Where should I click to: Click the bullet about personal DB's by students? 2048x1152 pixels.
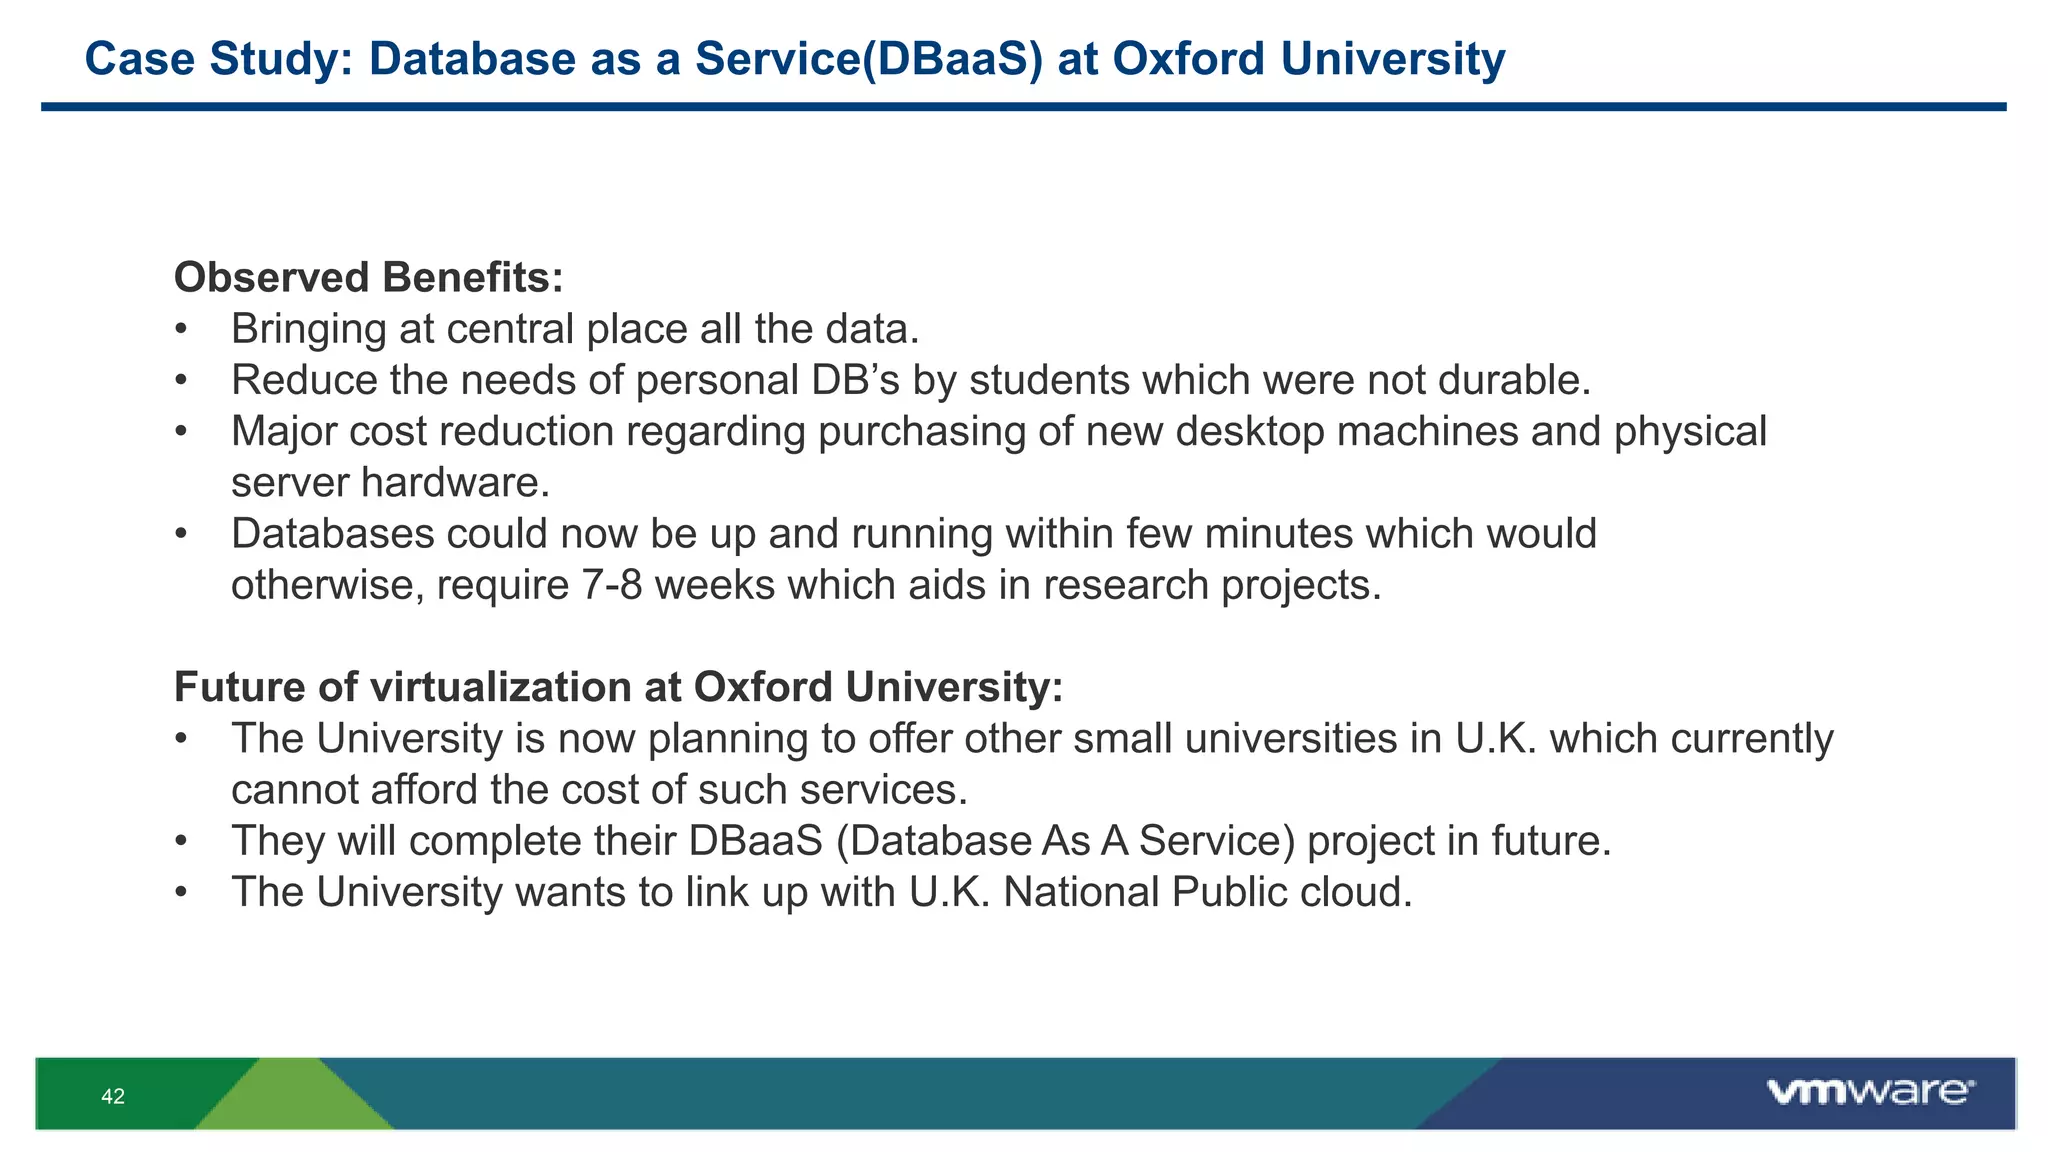coord(910,380)
